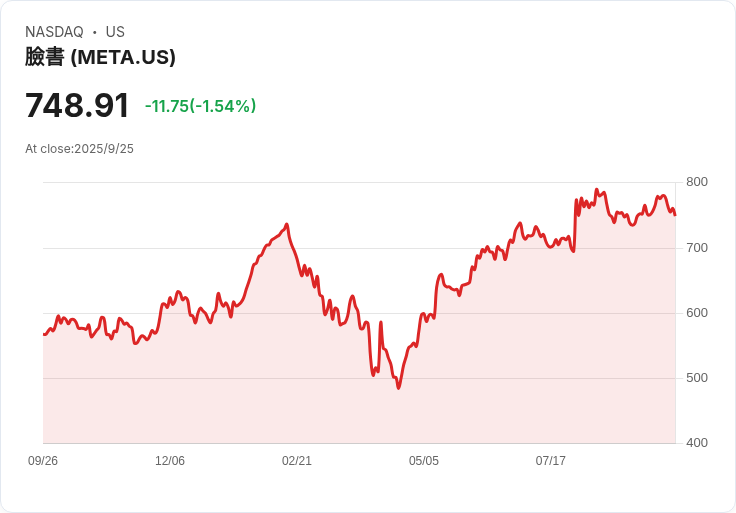Click the 09/26 date axis label
Screen dimensions: 736x513
43,461
